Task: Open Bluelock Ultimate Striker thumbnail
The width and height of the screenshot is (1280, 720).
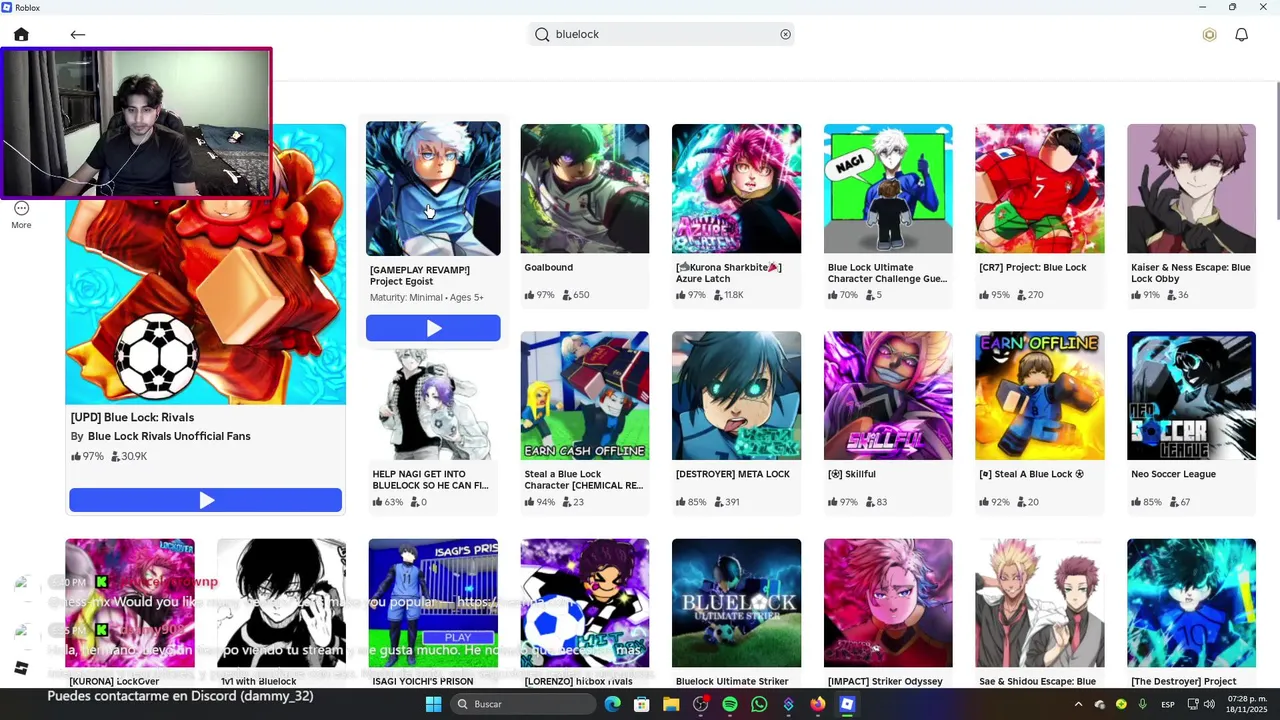Action: click(736, 603)
